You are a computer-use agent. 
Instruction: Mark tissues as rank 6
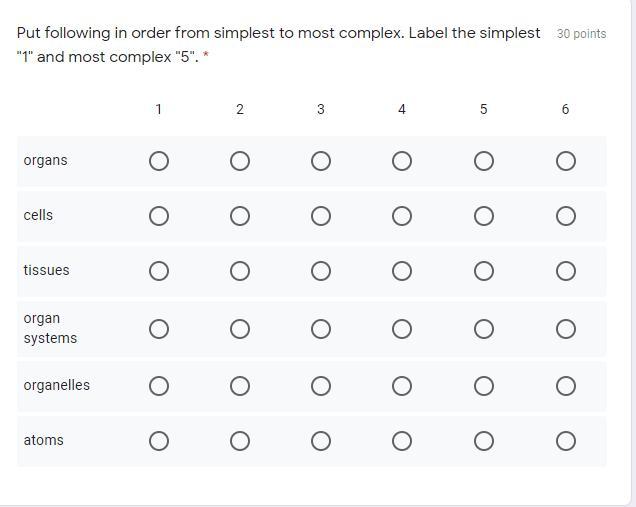click(566, 271)
